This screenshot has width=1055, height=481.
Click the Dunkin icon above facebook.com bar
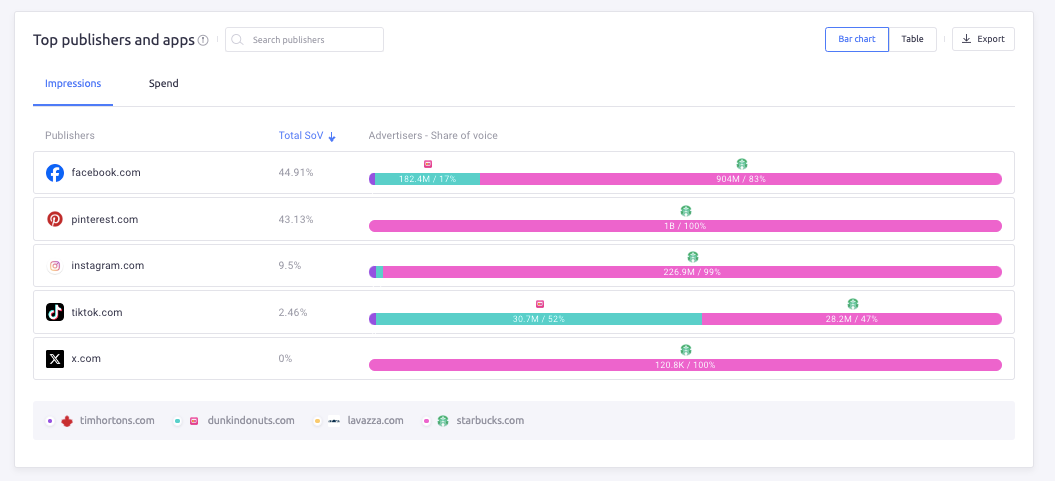click(428, 164)
